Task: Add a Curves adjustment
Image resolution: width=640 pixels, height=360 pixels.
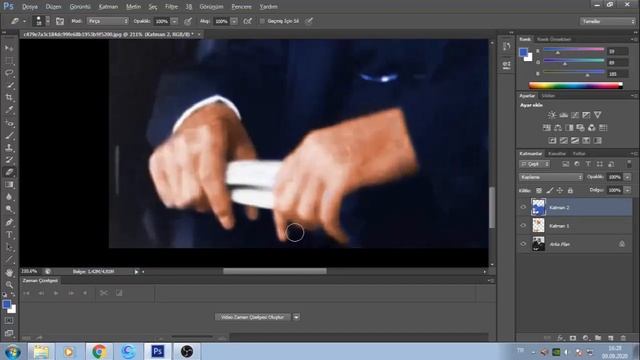Action: pyautogui.click(x=575, y=115)
